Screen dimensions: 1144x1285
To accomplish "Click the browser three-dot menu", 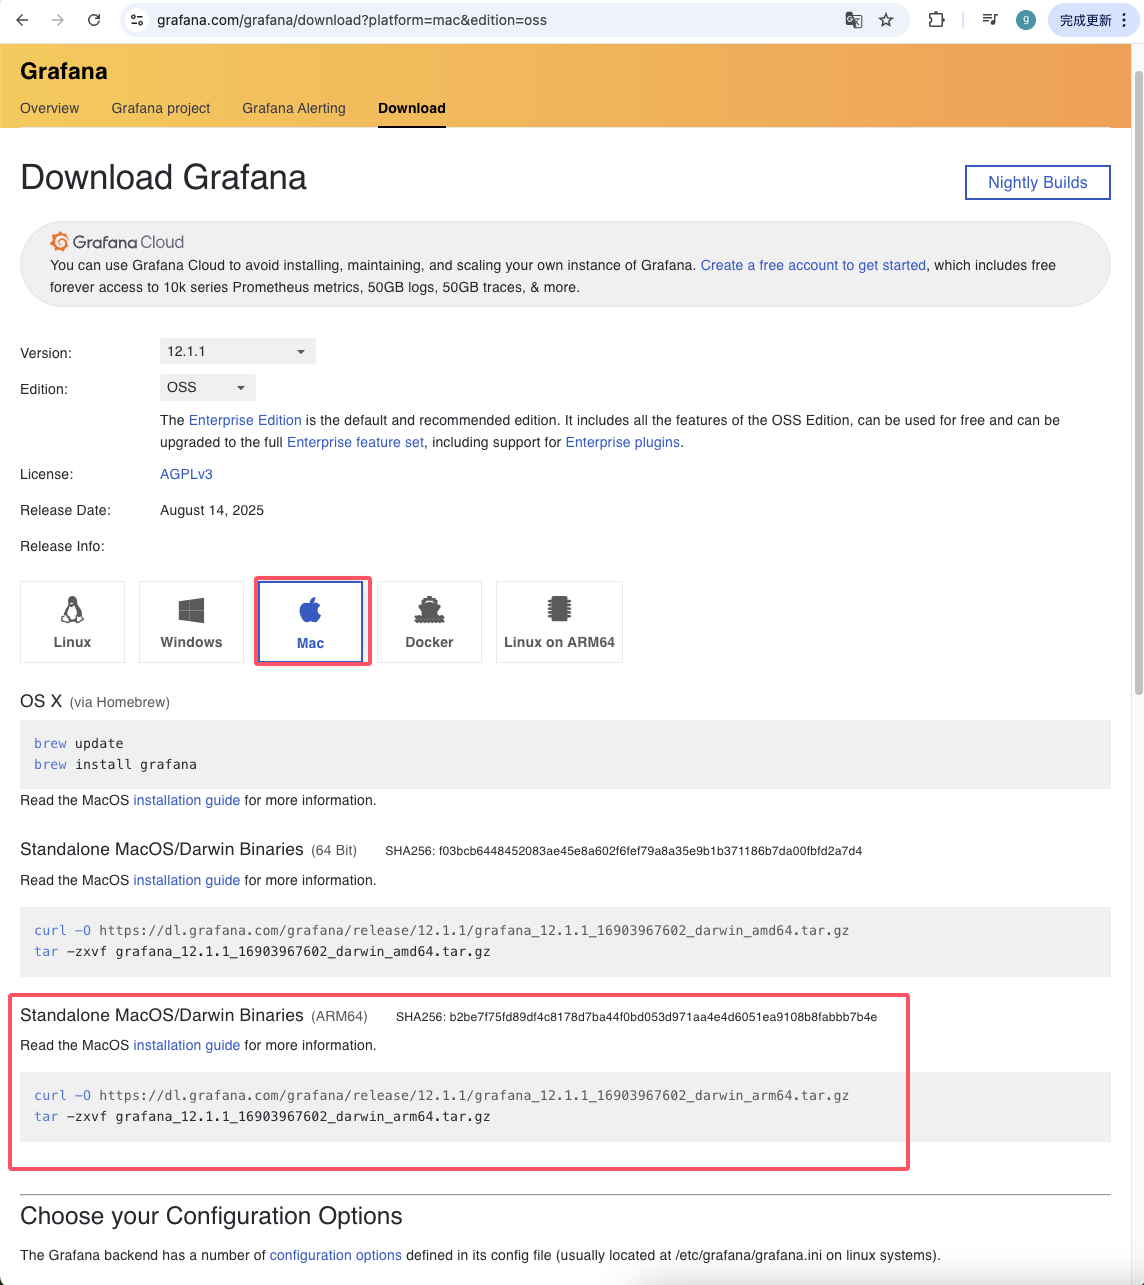I will coord(1124,20).
